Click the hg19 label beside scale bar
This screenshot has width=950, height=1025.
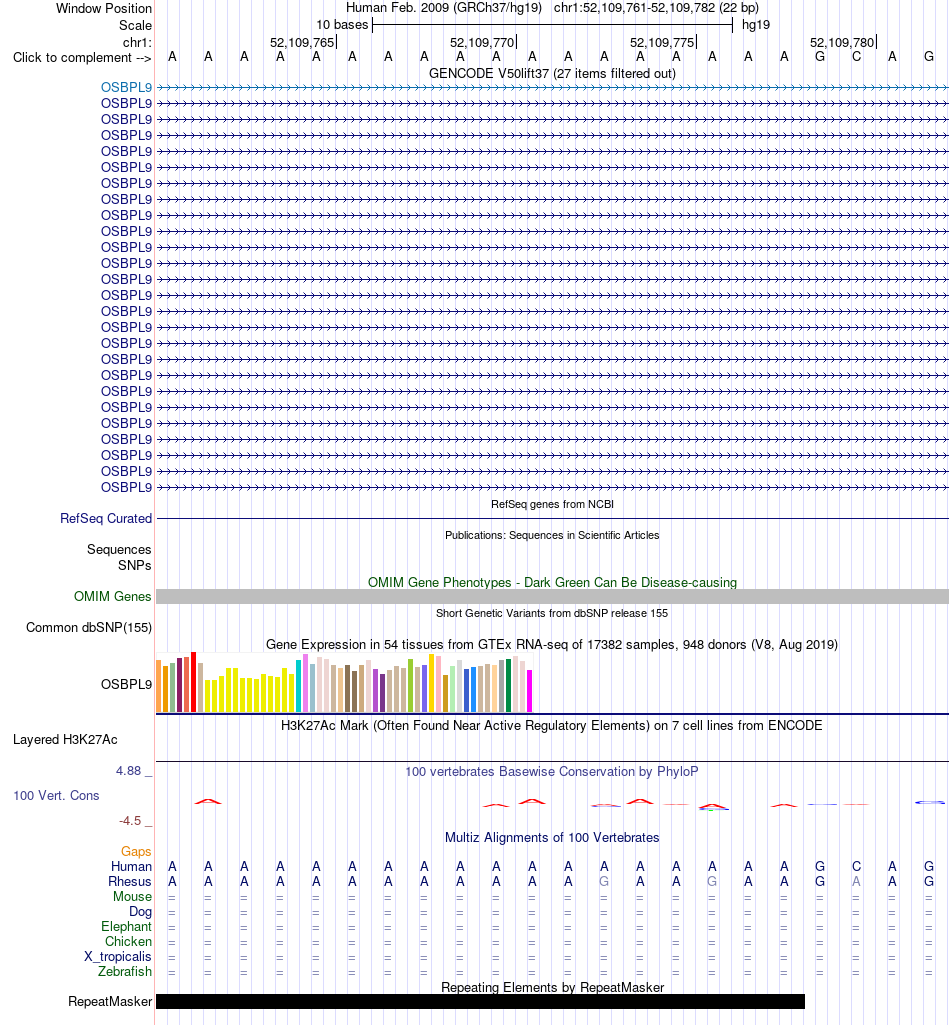click(x=756, y=25)
